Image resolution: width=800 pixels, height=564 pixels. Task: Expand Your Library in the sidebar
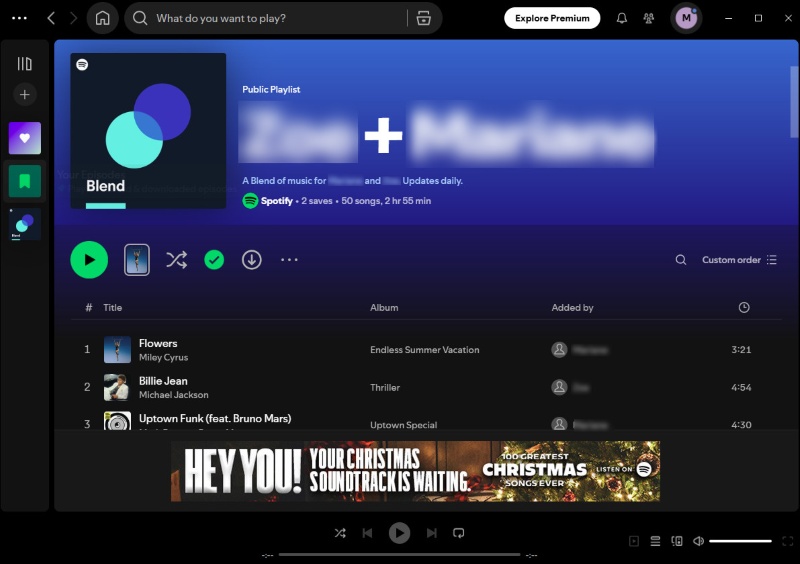coord(24,63)
